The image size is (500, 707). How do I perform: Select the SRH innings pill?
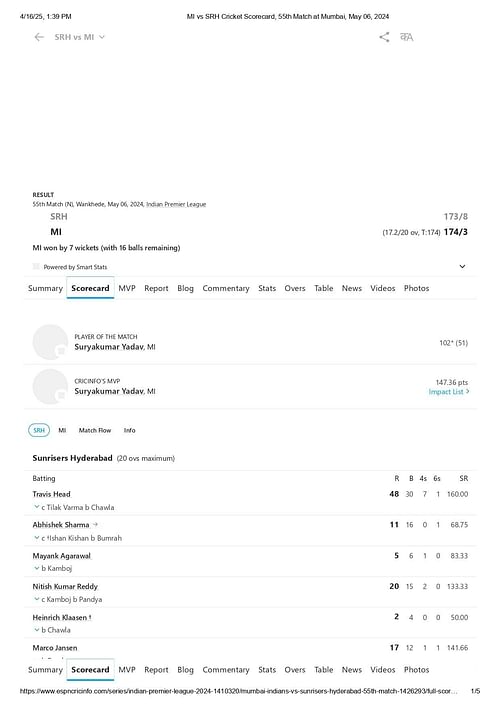coord(39,430)
